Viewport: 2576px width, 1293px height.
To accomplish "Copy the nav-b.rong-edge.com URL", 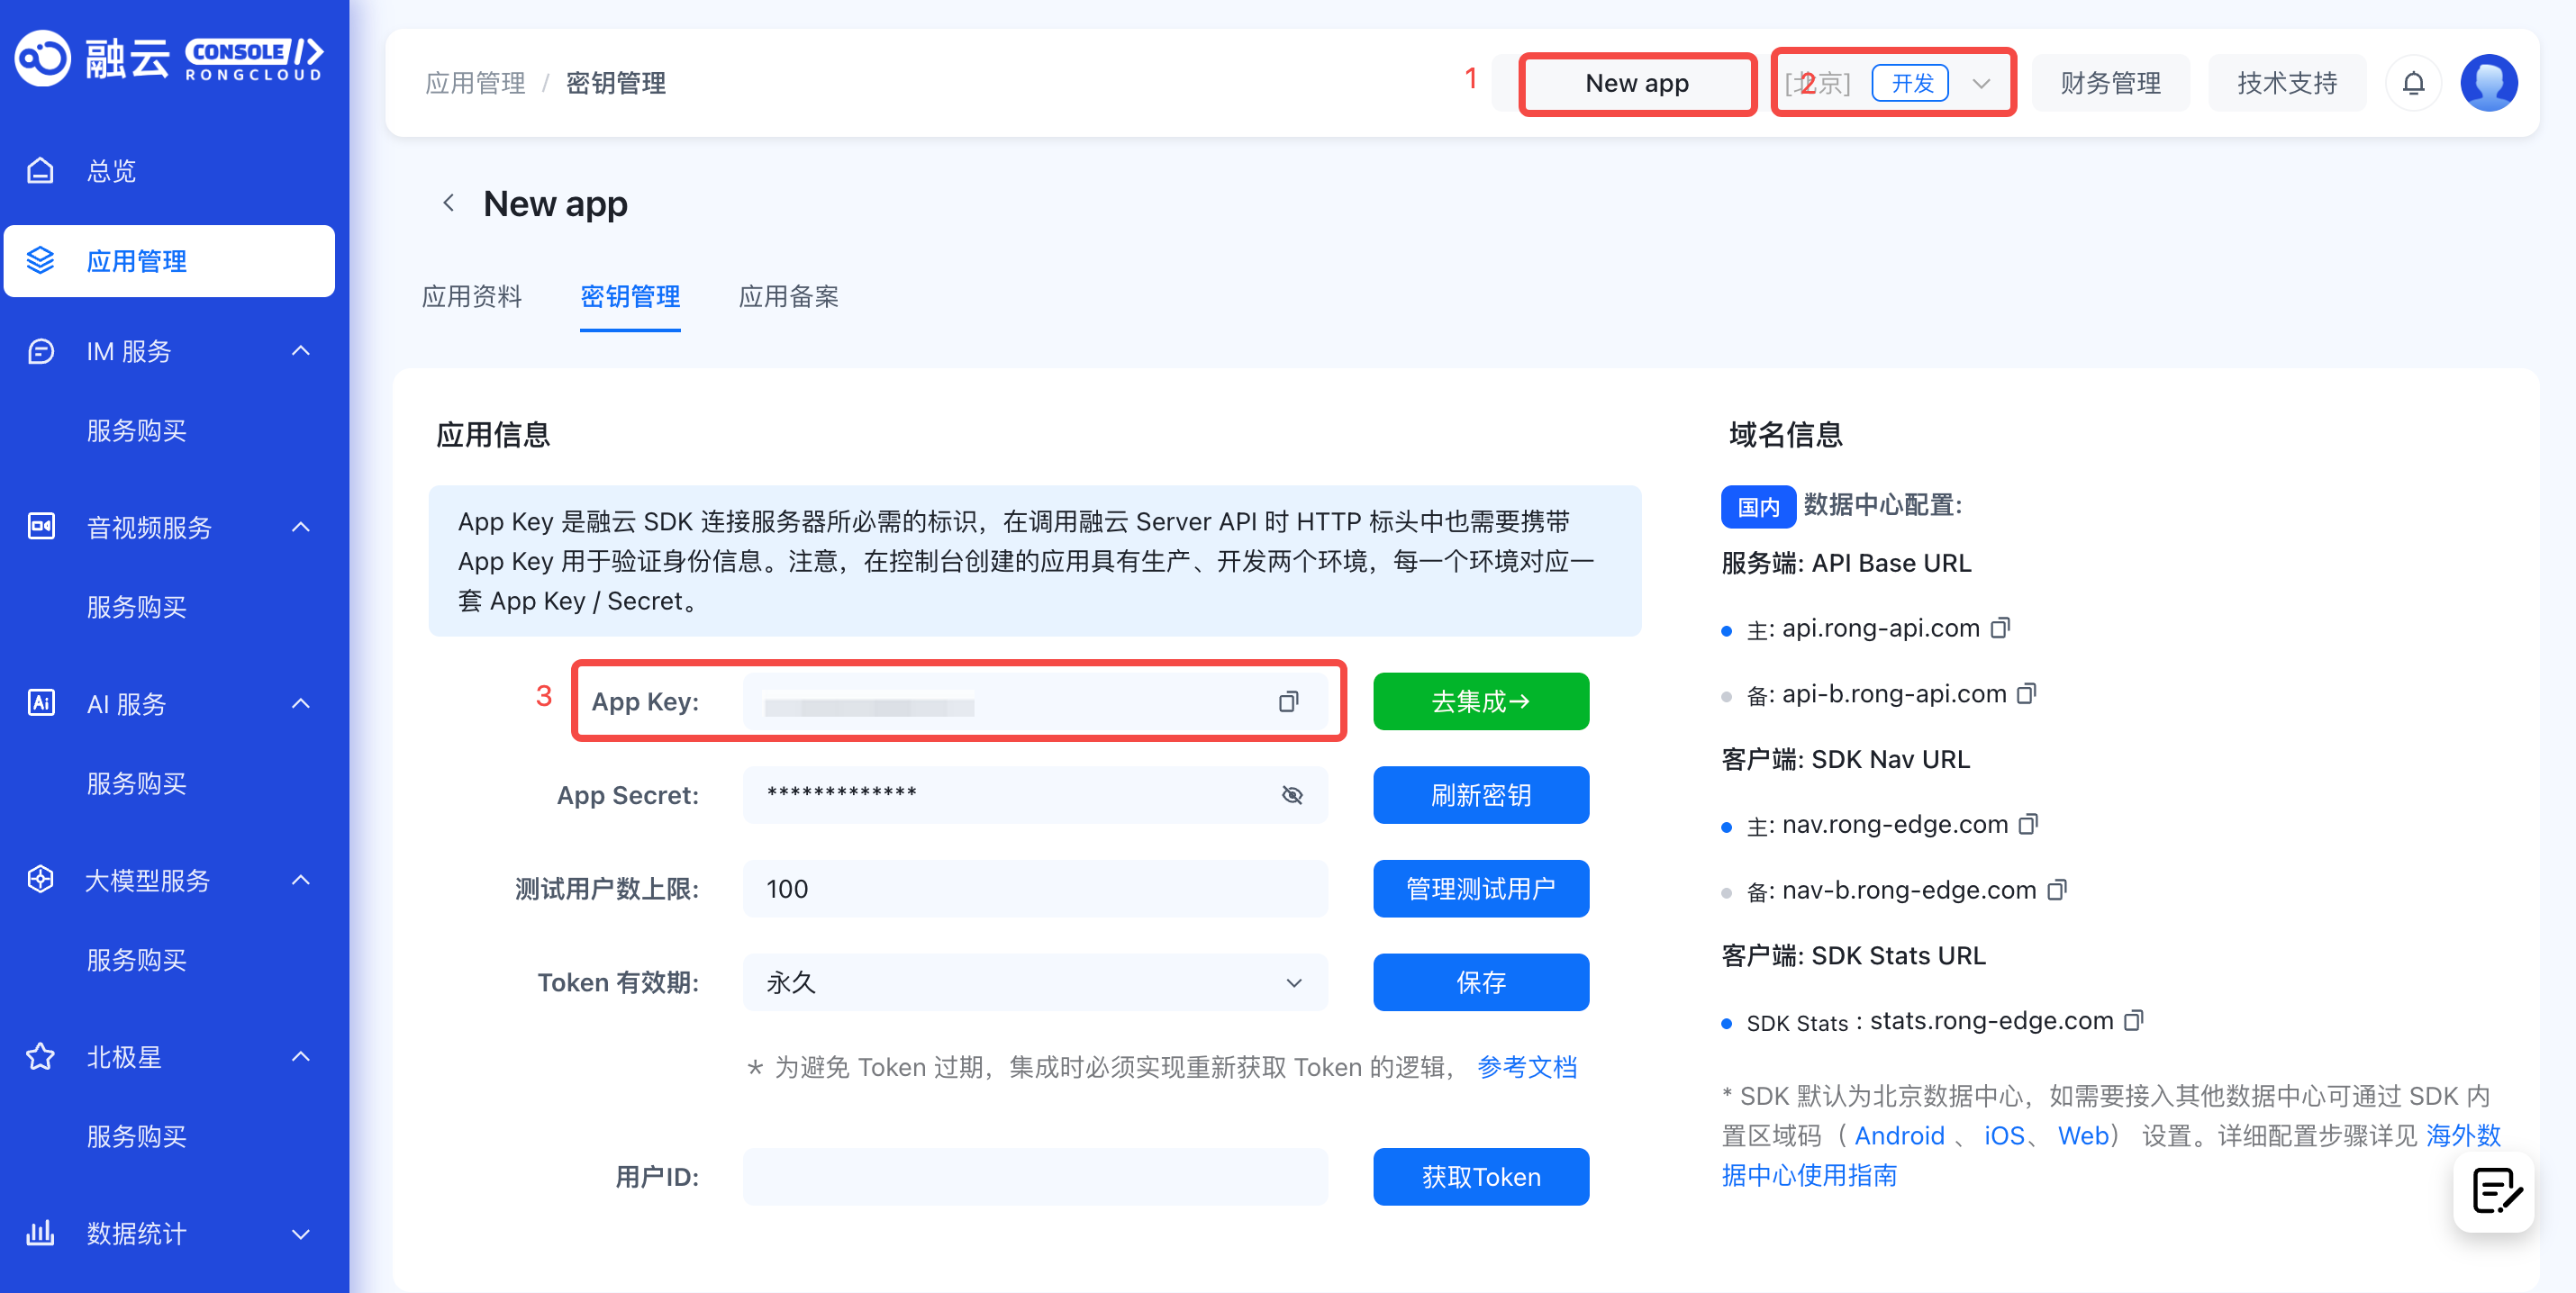I will 2057,890.
